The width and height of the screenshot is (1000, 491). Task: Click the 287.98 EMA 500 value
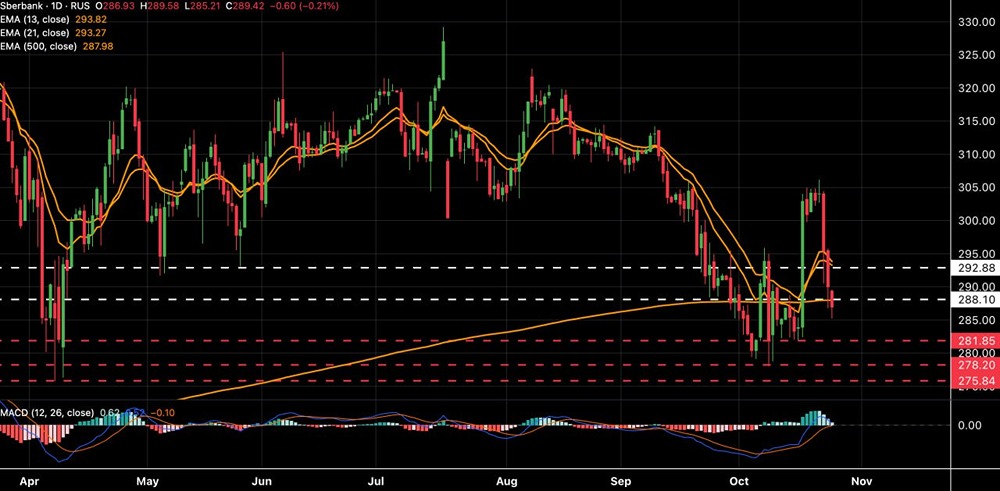point(98,47)
